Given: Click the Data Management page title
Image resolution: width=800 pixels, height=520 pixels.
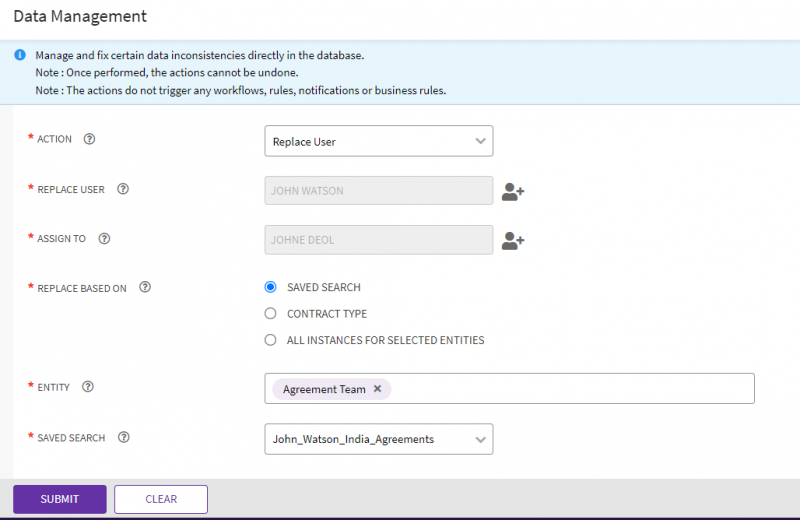Looking at the screenshot, I should click(x=80, y=16).
